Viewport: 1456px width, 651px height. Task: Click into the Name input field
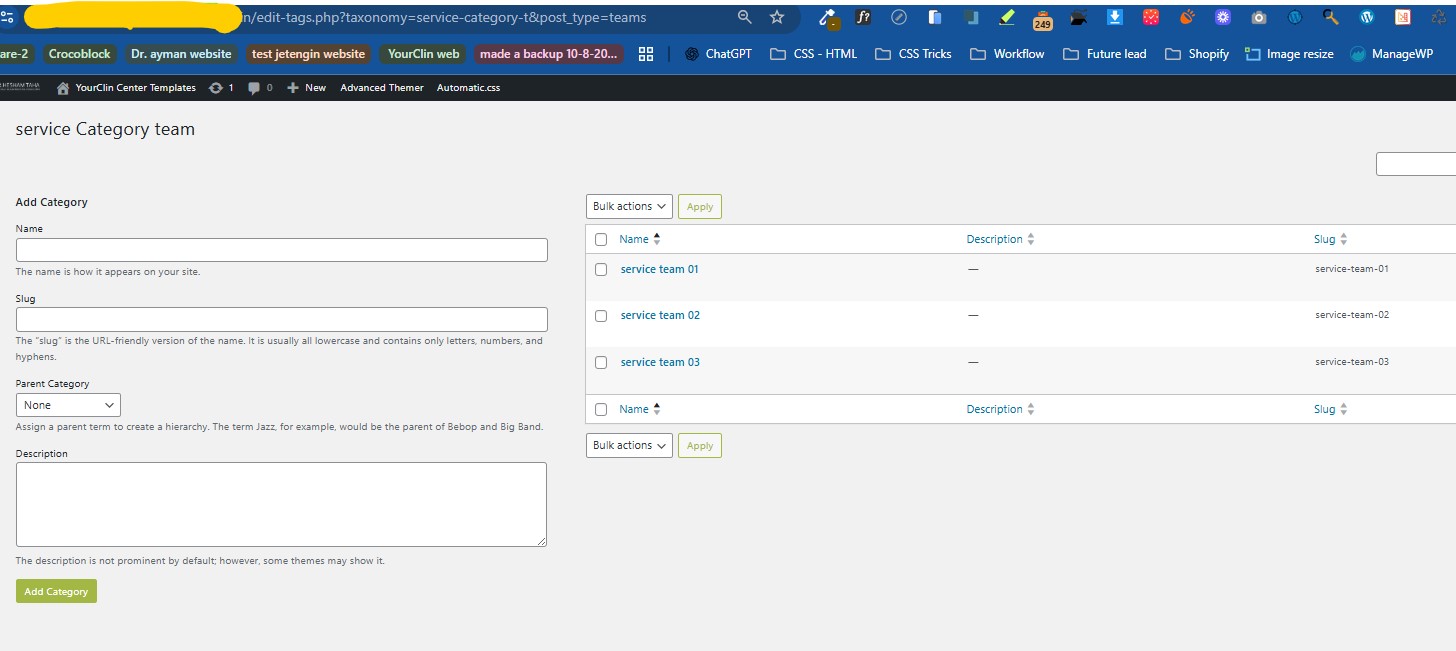[x=281, y=250]
